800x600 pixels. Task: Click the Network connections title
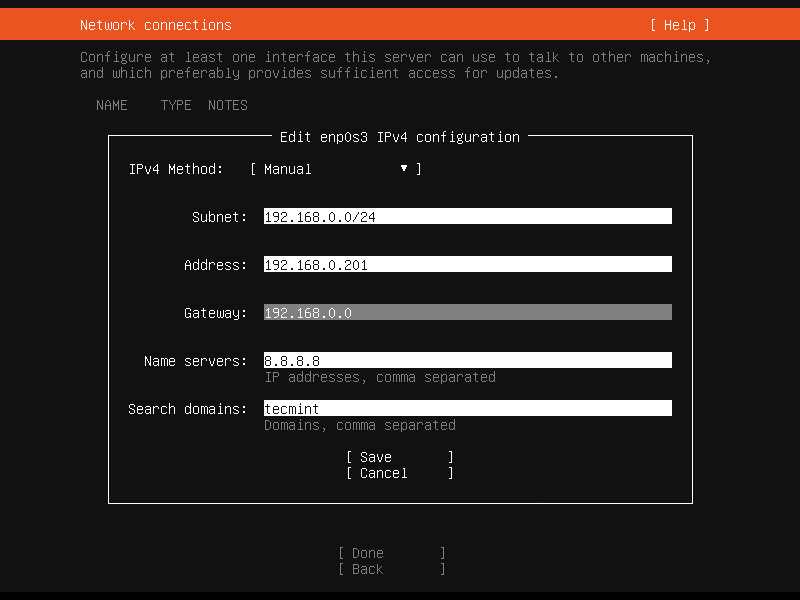155,25
